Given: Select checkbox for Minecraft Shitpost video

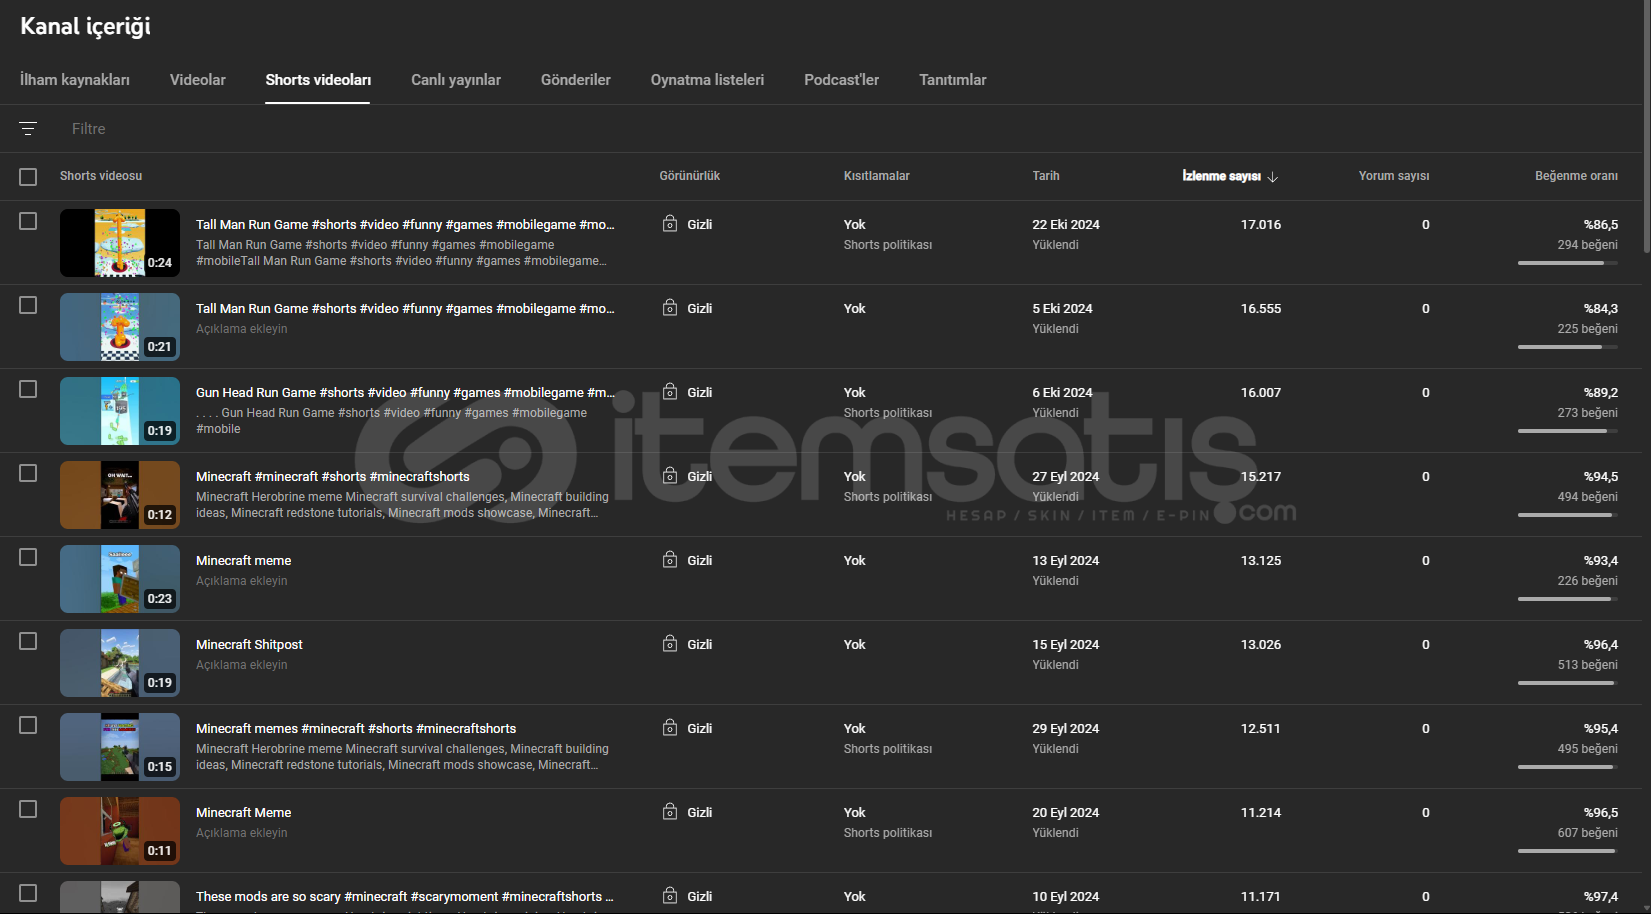Looking at the screenshot, I should 28,641.
